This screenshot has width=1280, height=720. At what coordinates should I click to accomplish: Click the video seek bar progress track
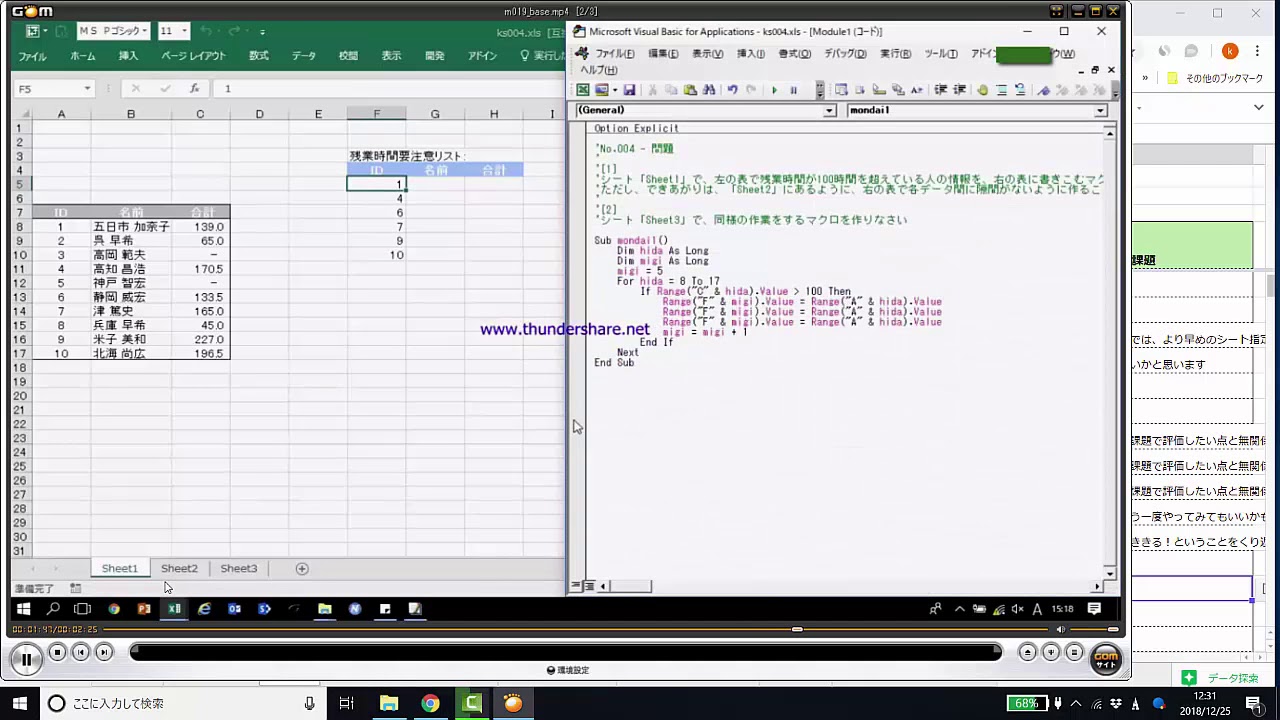point(565,653)
